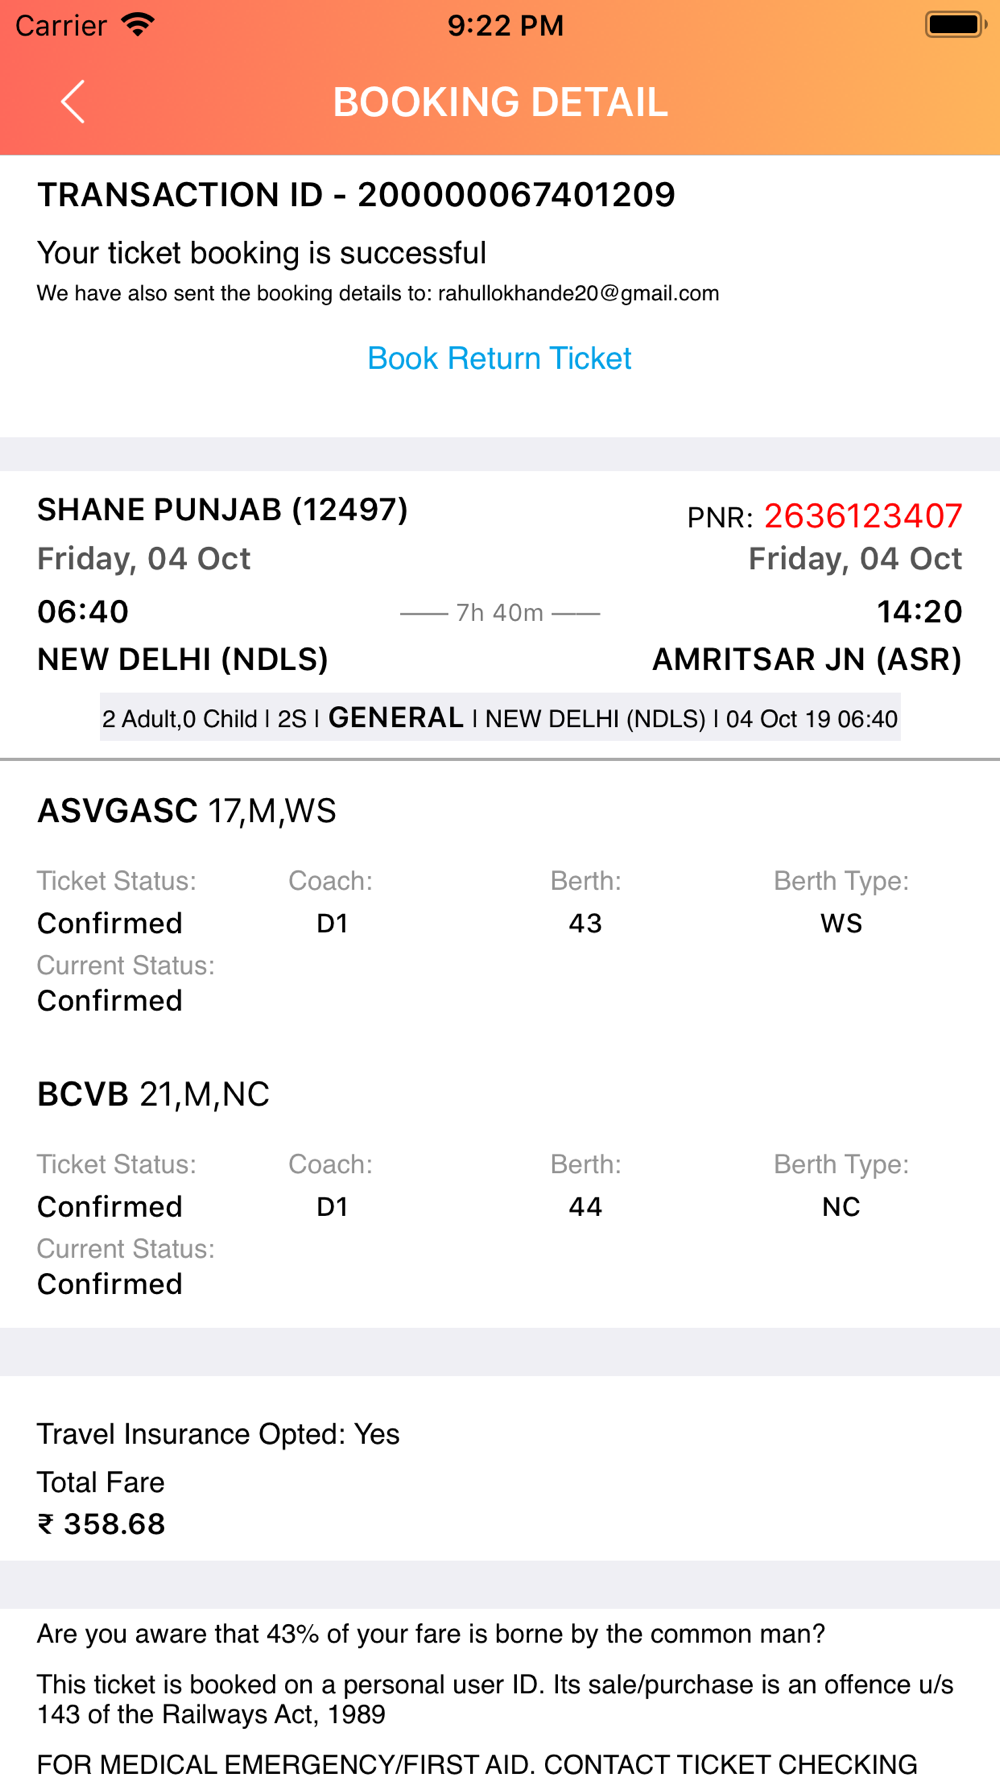The height and width of the screenshot is (1778, 1000).
Task: Tap destination AMRITSAR JN (ASR)
Action: click(x=807, y=660)
